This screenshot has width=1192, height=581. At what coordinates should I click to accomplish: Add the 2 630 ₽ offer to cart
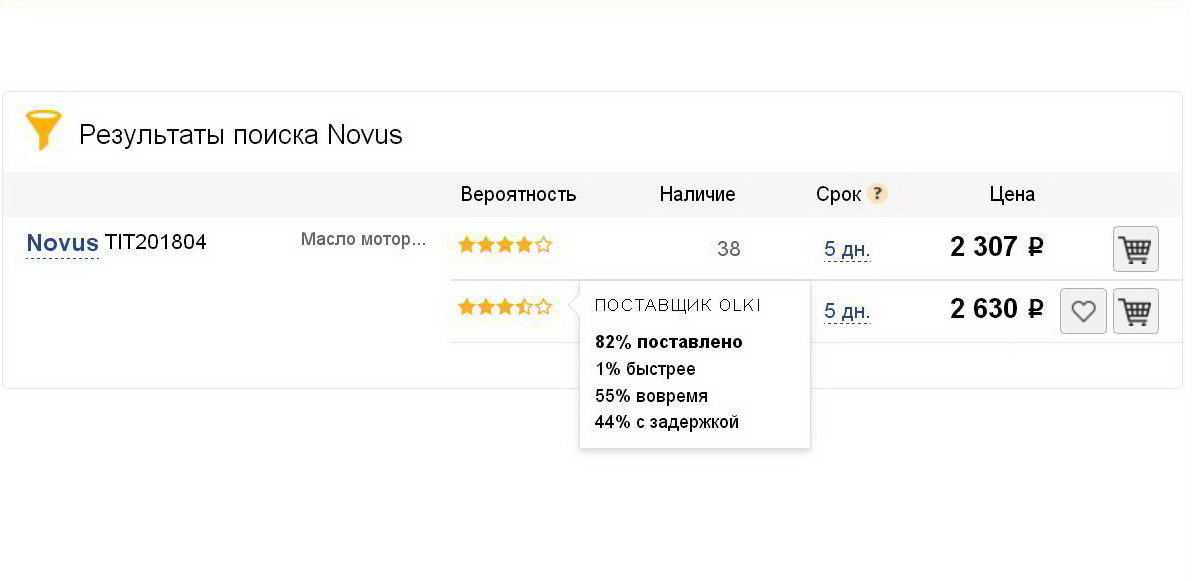click(x=1136, y=311)
